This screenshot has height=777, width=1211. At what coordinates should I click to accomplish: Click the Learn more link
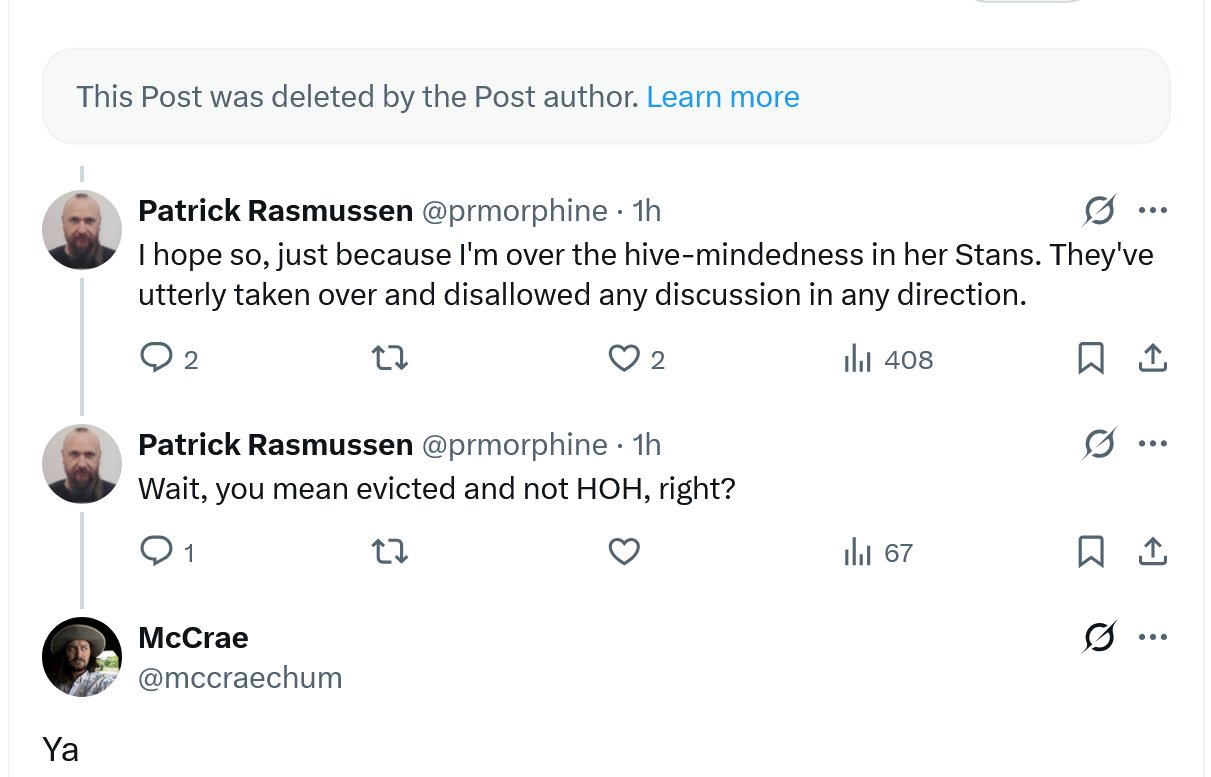tap(723, 97)
